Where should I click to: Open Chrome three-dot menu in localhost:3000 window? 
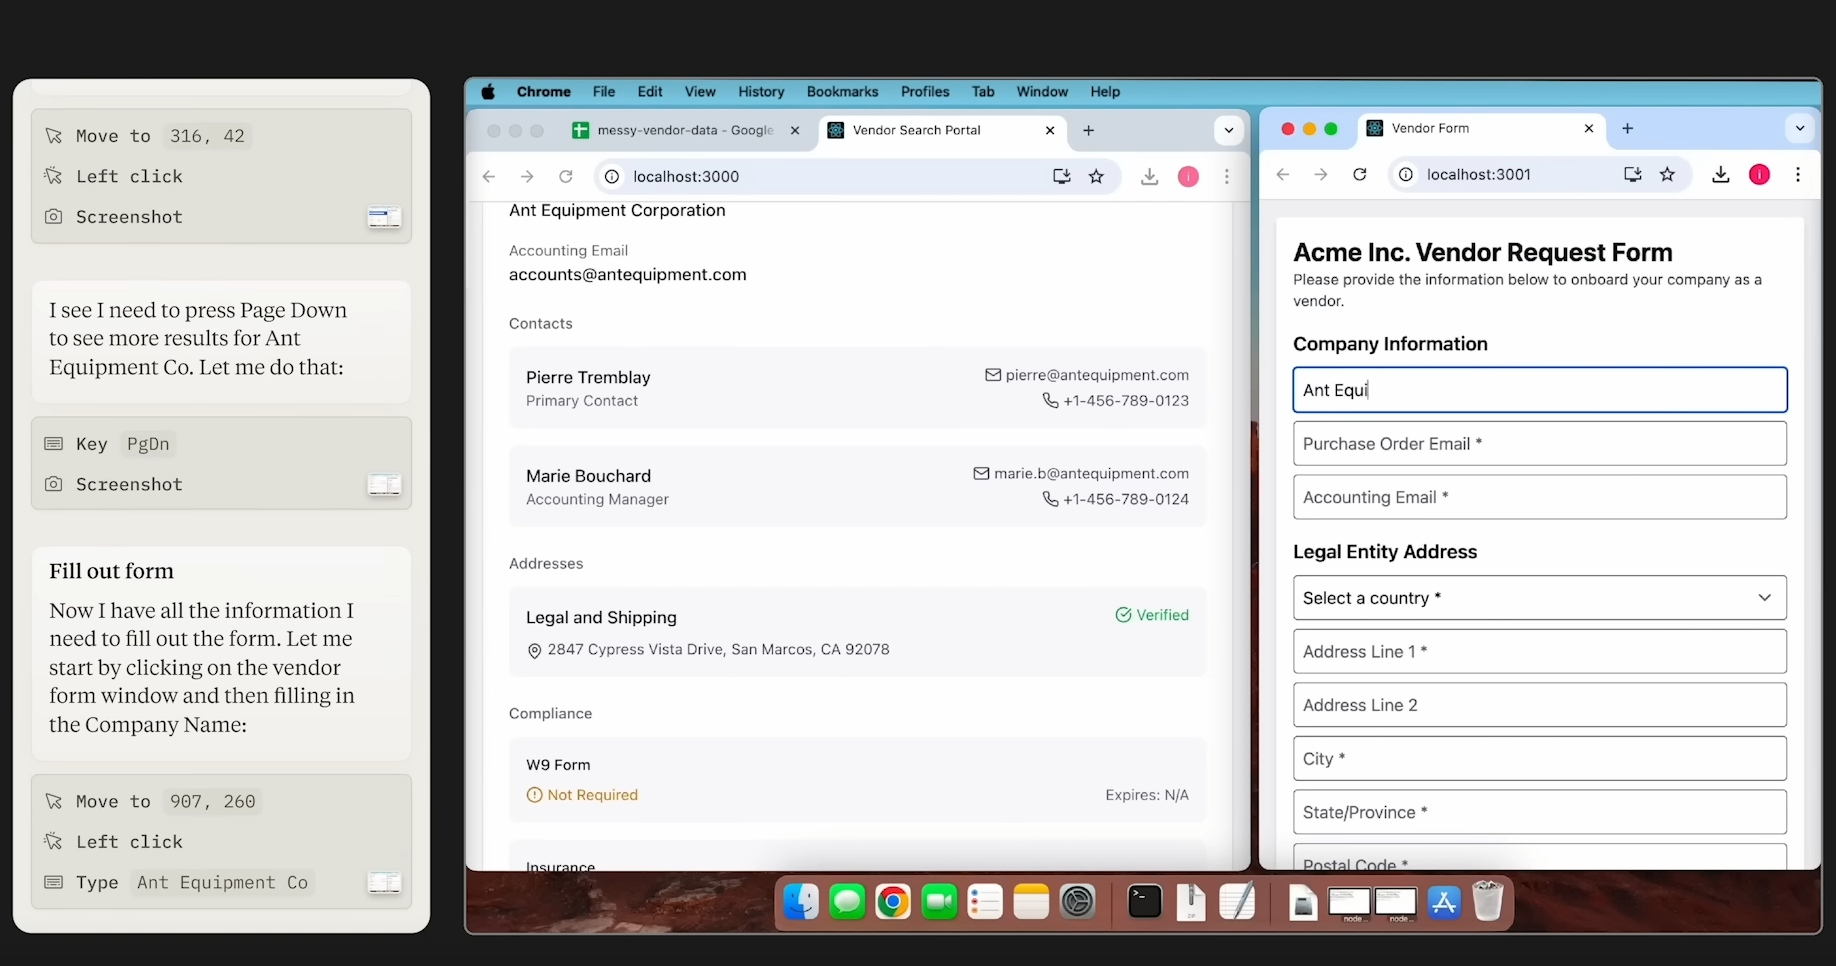click(x=1227, y=176)
